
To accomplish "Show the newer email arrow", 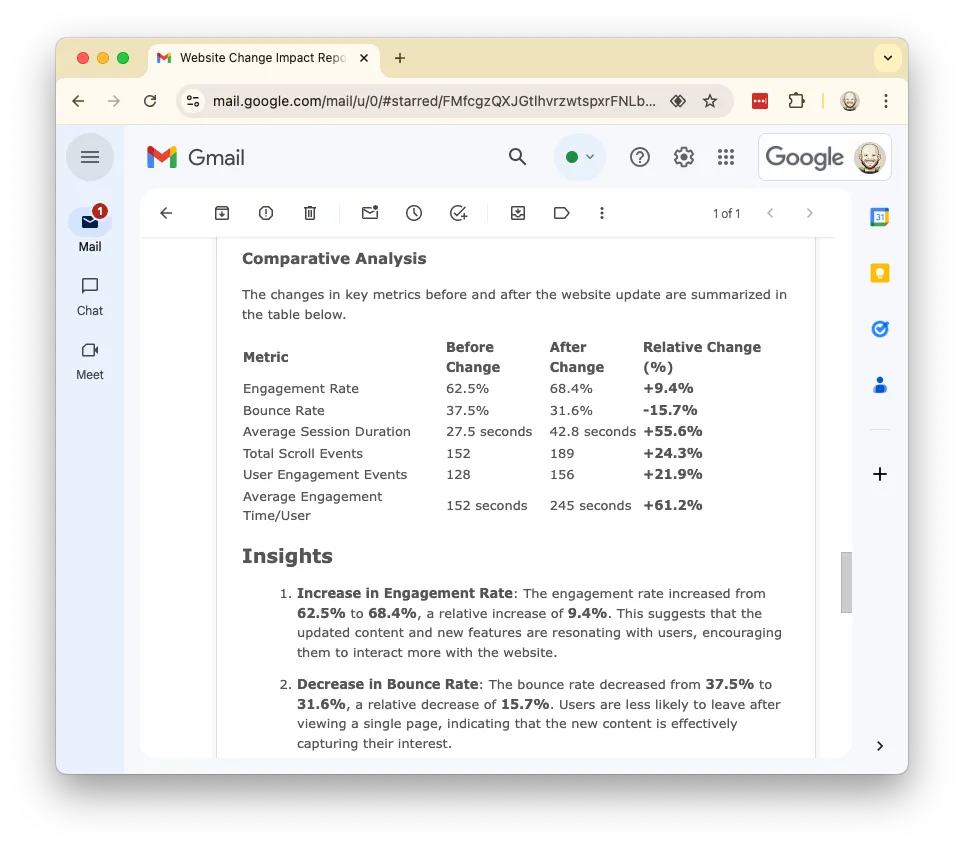I will (770, 213).
